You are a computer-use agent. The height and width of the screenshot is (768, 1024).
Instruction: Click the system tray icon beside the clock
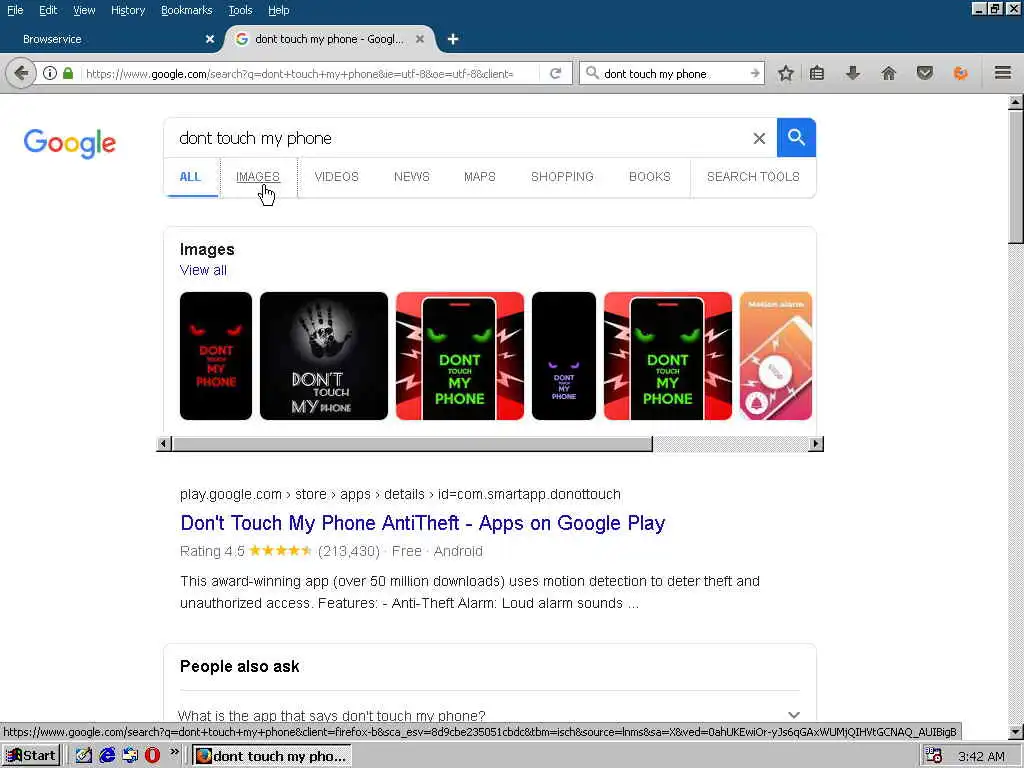tap(933, 756)
